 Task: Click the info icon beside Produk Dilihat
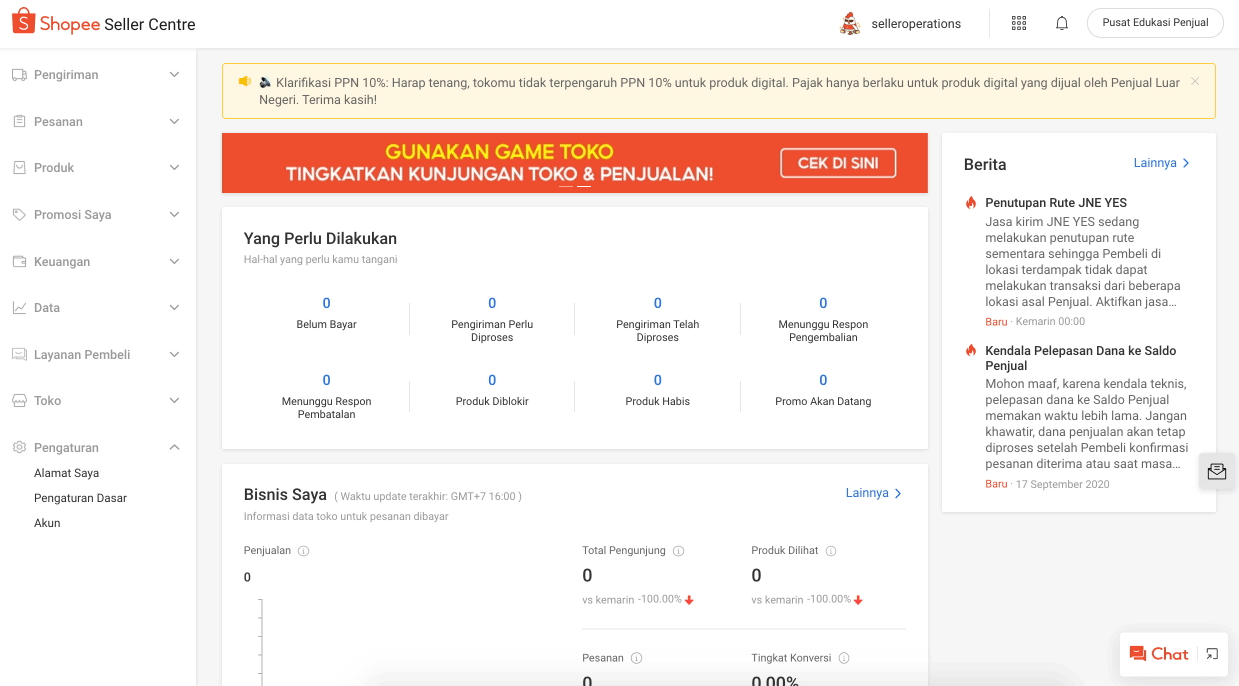pos(831,551)
